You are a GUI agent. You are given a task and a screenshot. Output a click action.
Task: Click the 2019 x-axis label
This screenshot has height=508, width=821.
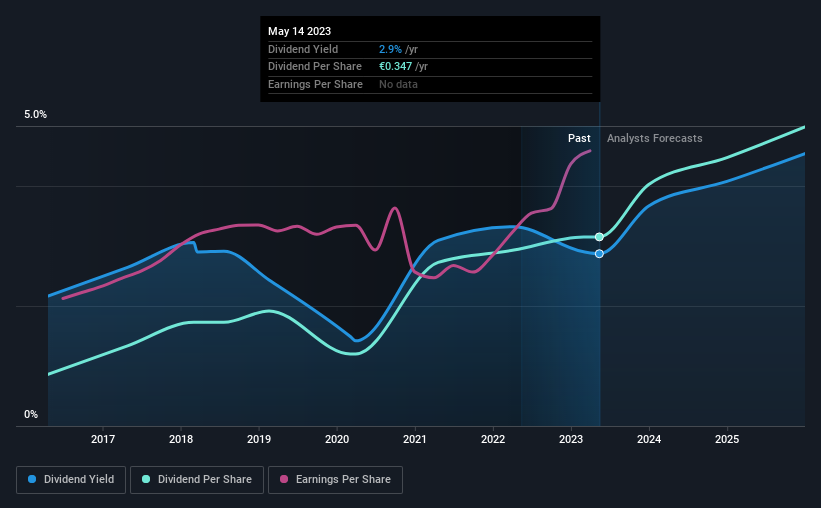(x=259, y=439)
